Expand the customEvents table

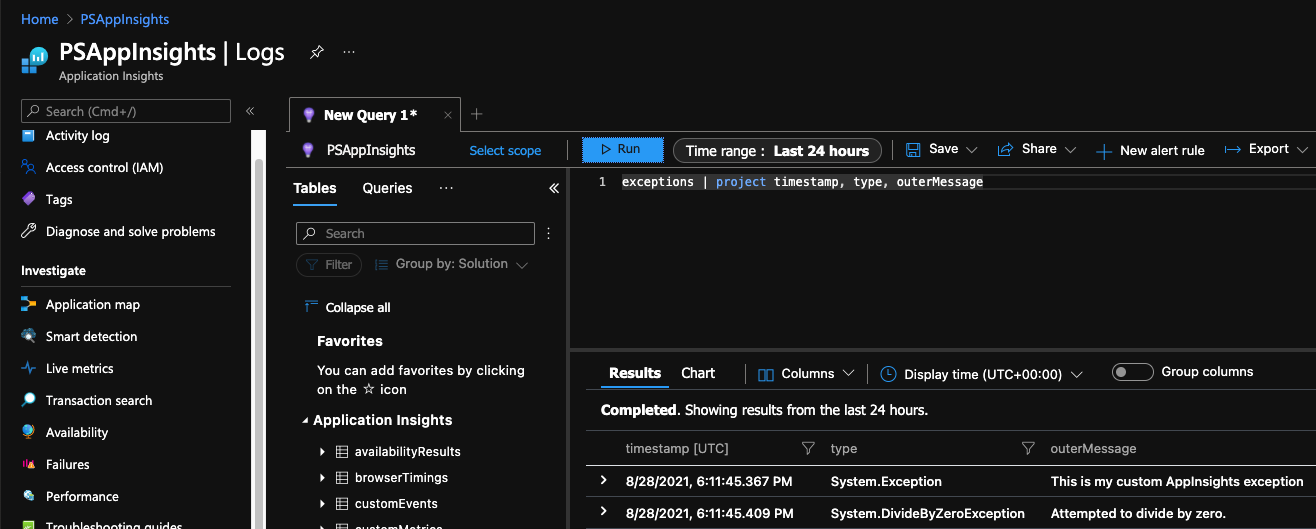pyautogui.click(x=322, y=504)
